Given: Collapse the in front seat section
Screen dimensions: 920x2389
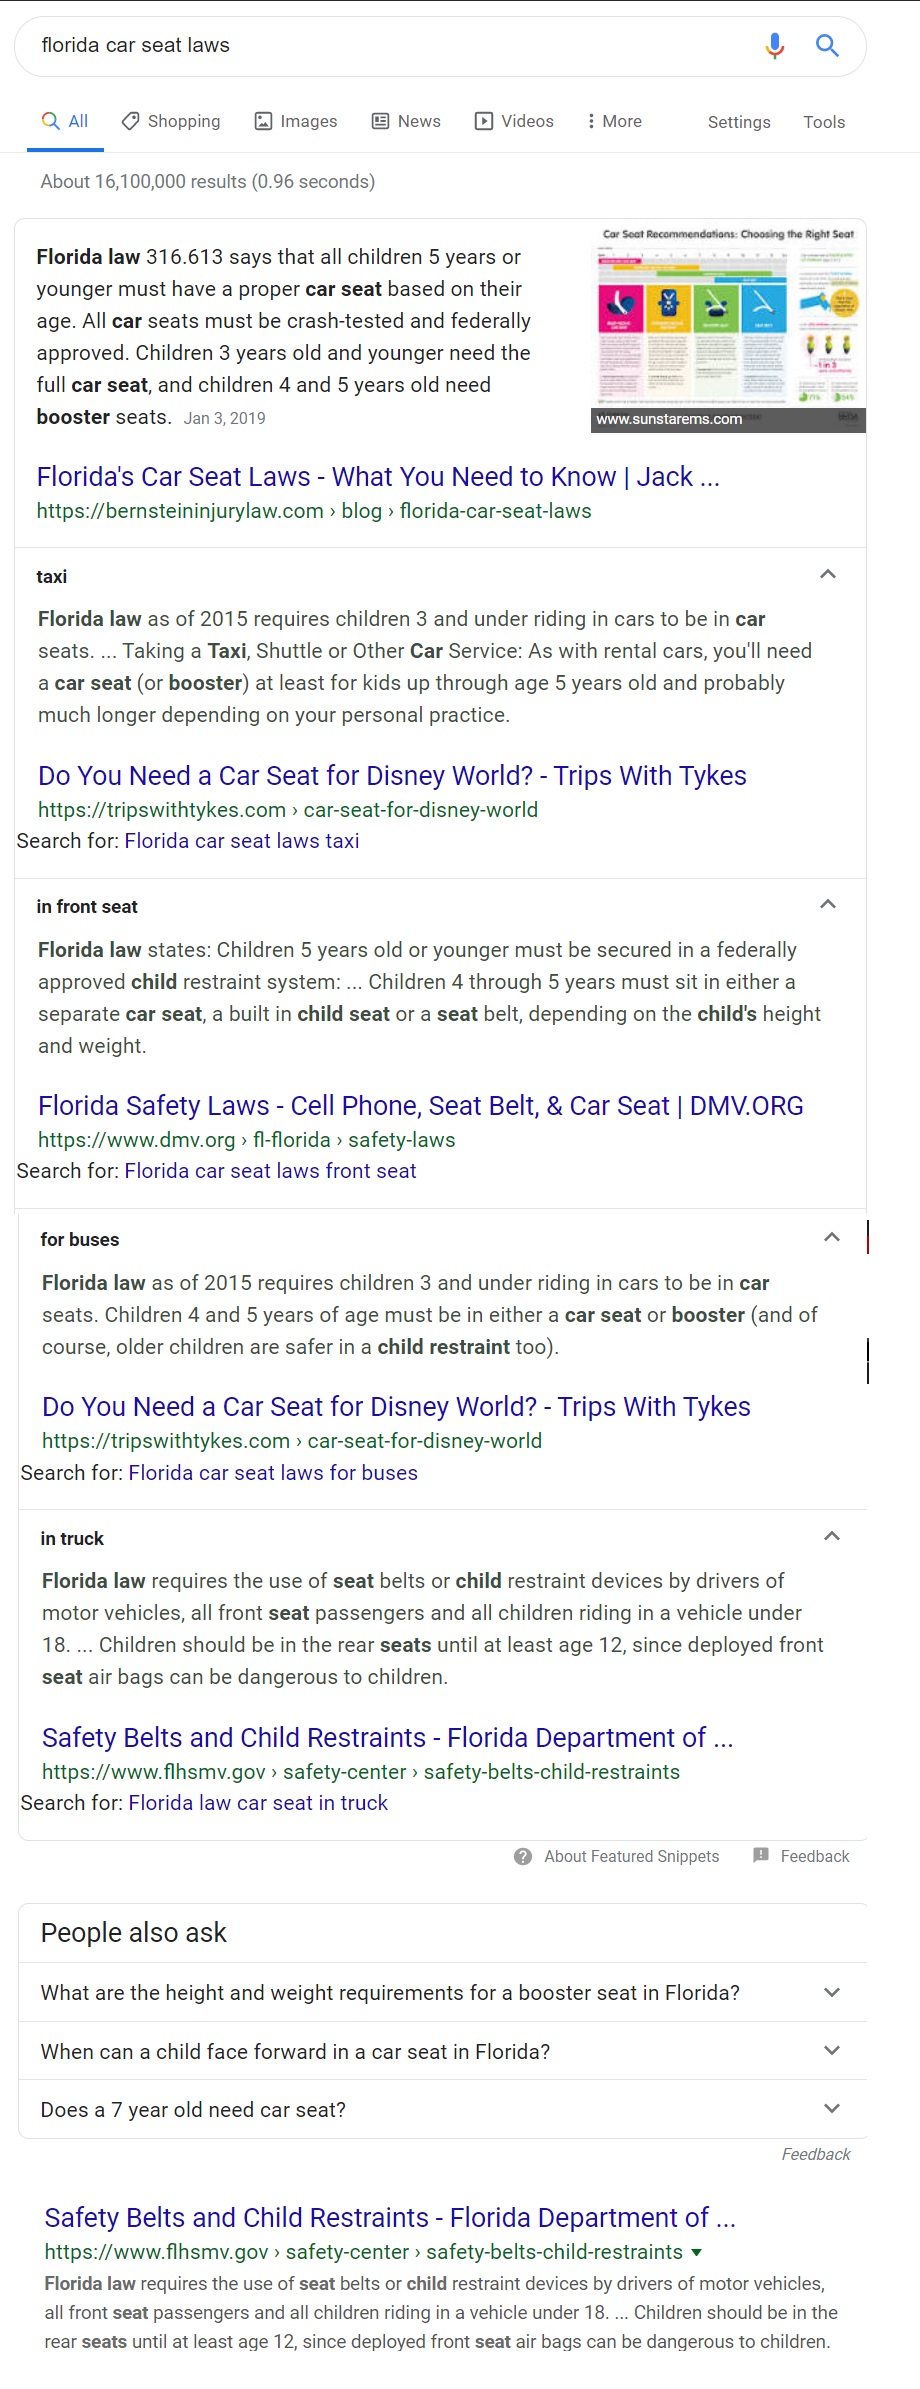Looking at the screenshot, I should click(x=828, y=904).
